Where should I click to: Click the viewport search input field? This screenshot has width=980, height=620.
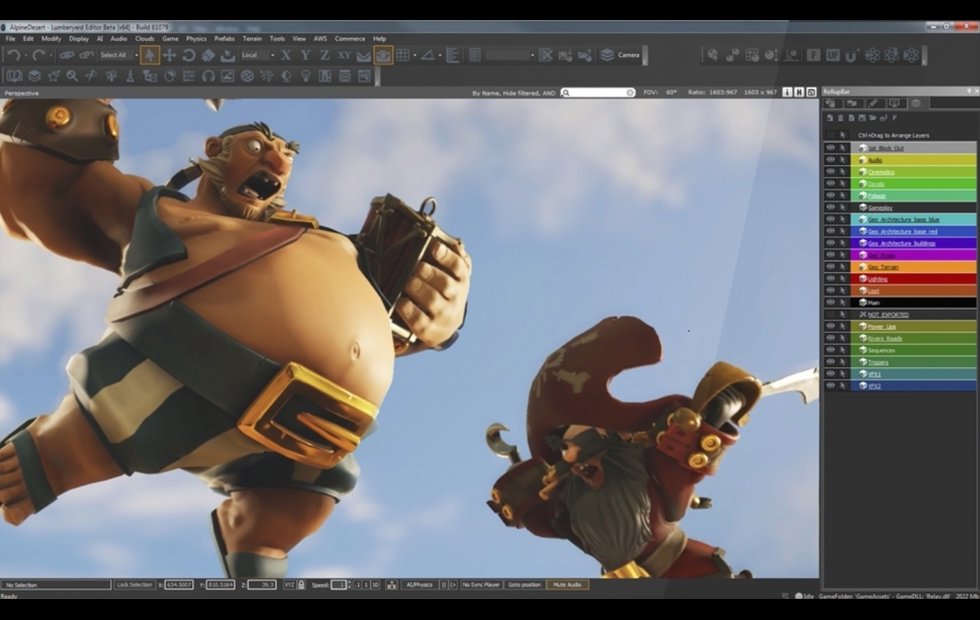coord(598,92)
